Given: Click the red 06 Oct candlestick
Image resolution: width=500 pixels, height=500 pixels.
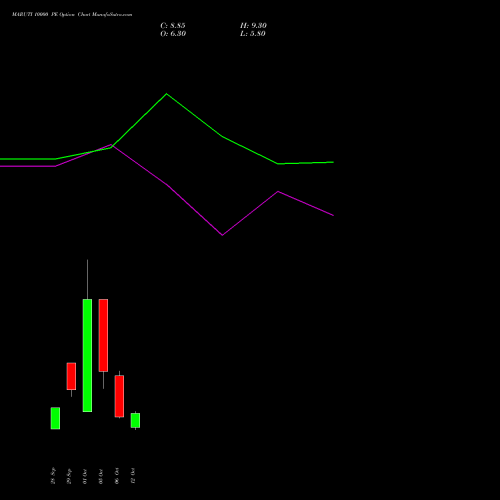Looking at the screenshot, I should tap(119, 396).
